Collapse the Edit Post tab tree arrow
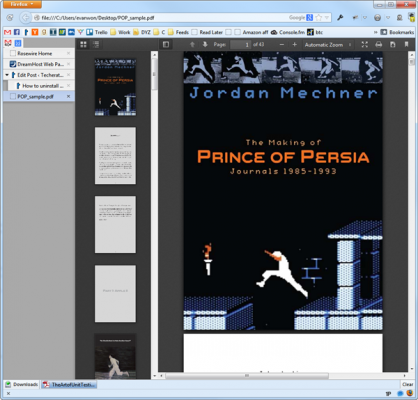 [x=7, y=75]
